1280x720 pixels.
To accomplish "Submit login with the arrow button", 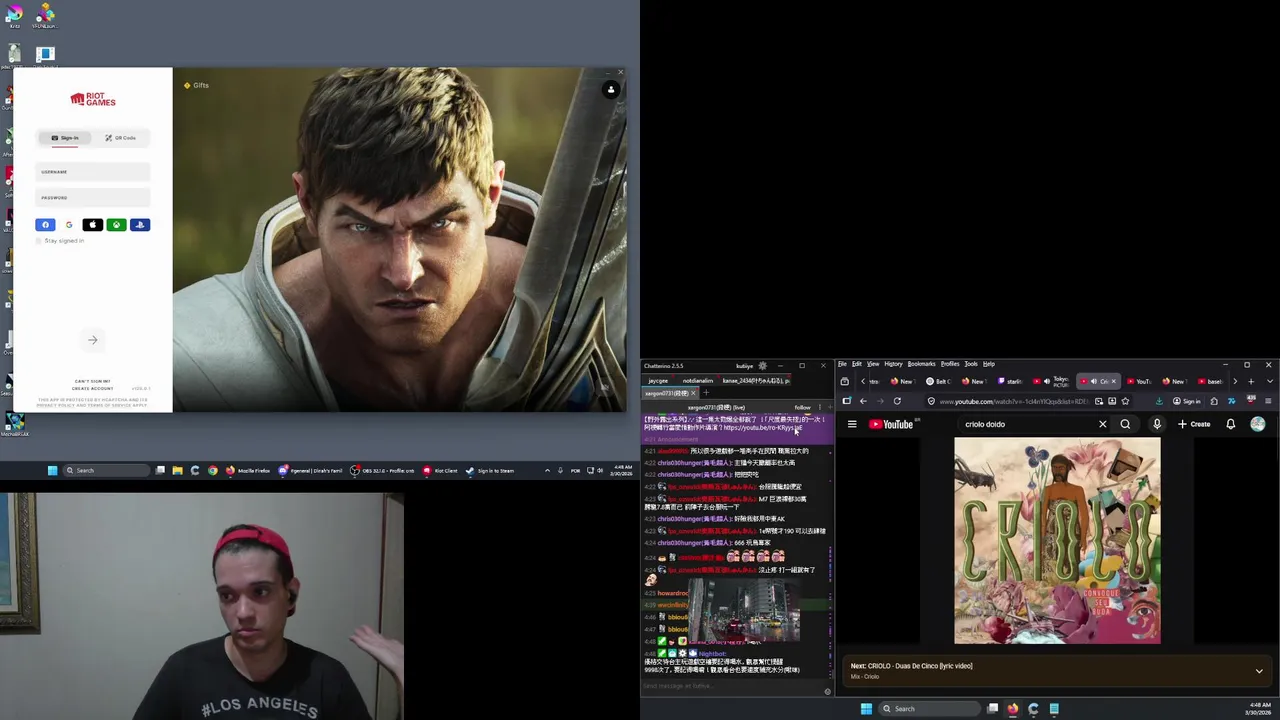I will [92, 340].
